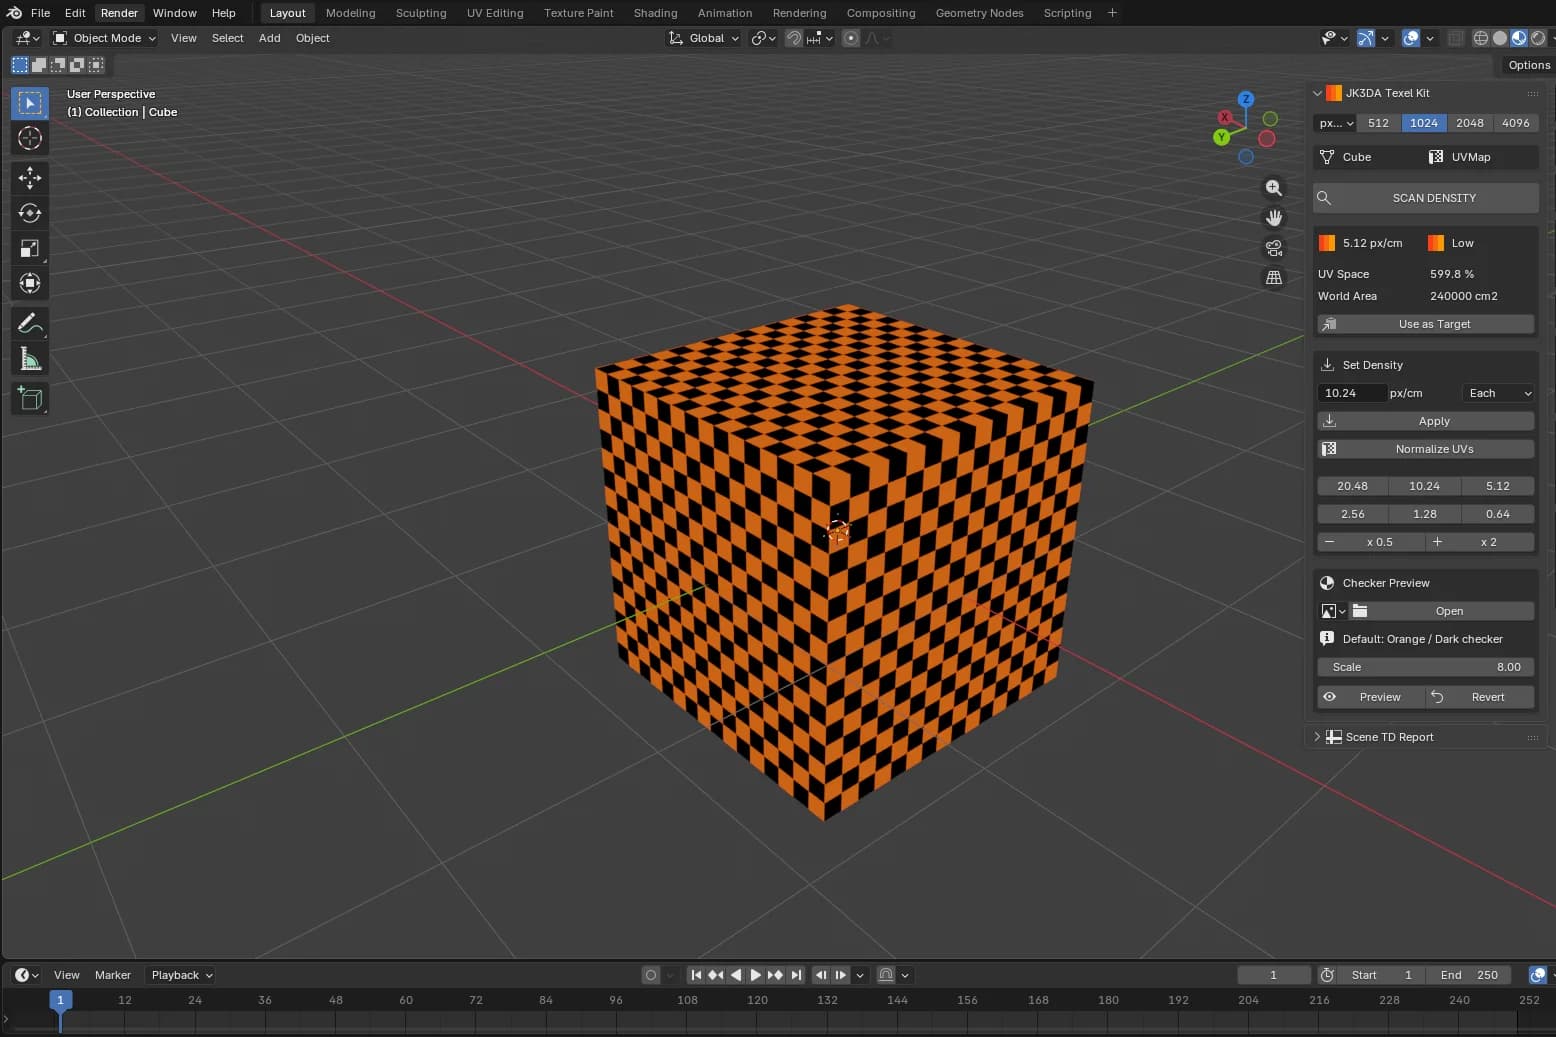Click the End frame field showing 250
The height and width of the screenshot is (1037, 1556).
coord(1469,975)
